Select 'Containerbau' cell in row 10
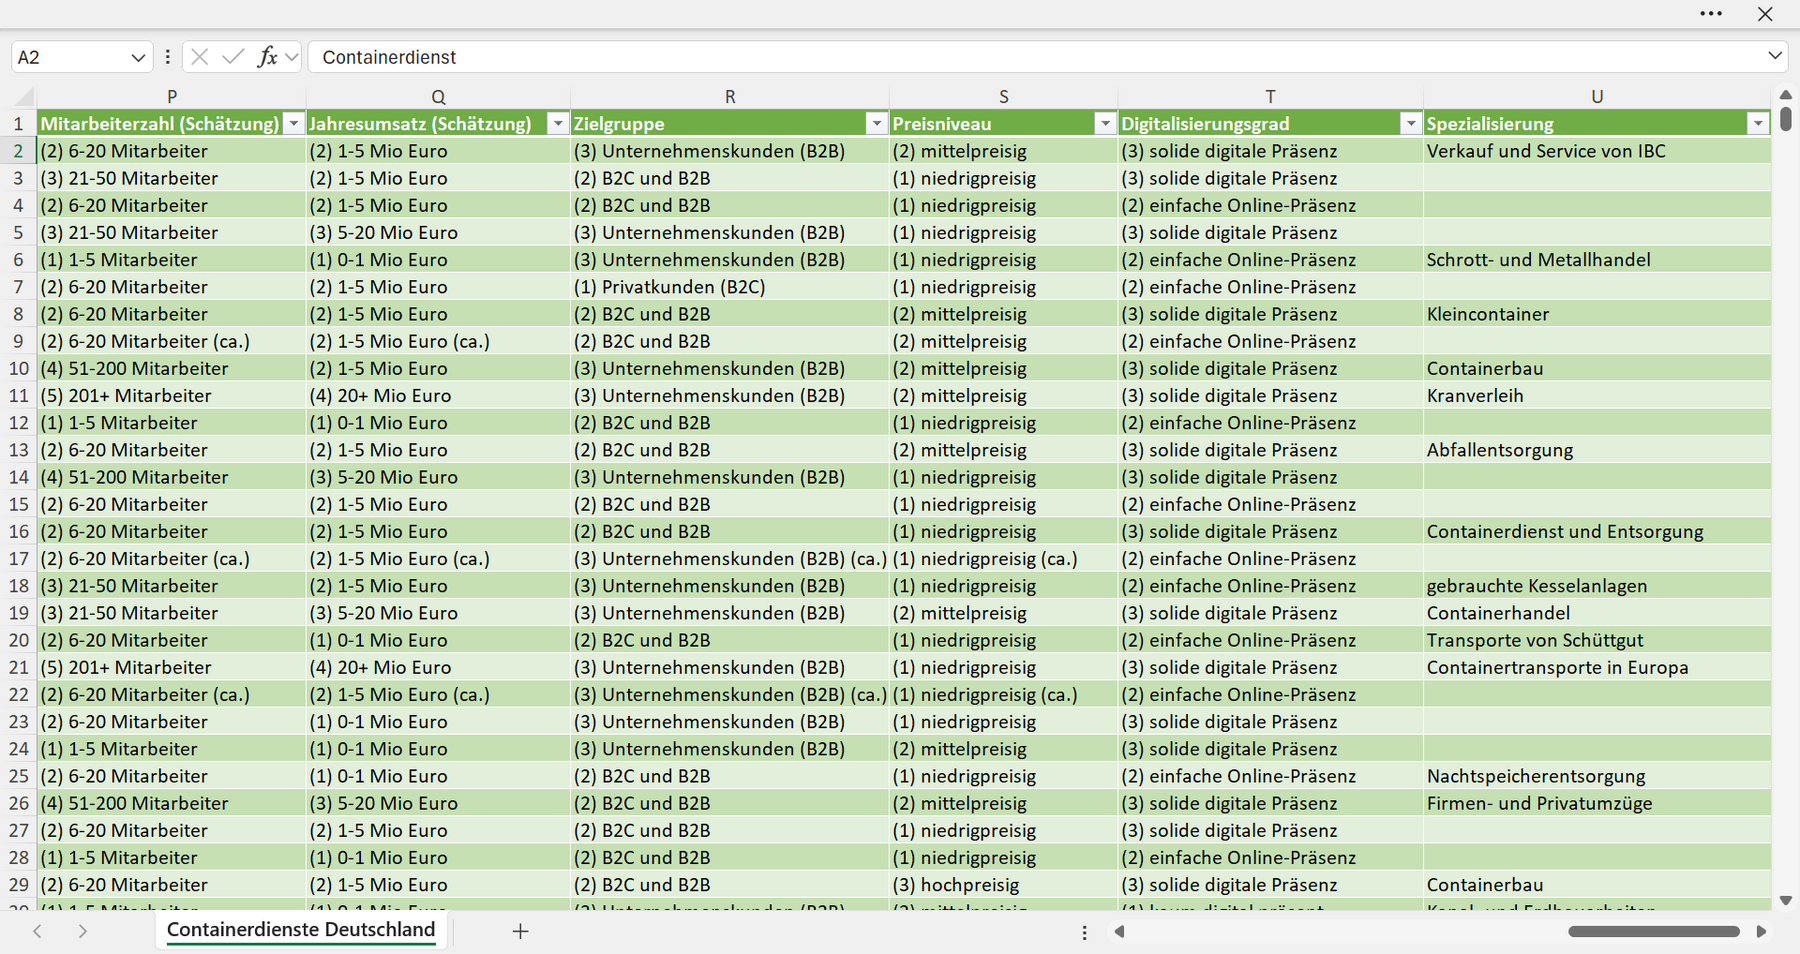 pos(1597,368)
